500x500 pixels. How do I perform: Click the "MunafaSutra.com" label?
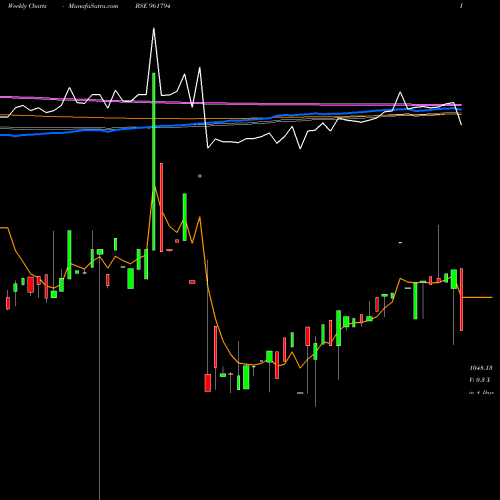coord(93,6)
